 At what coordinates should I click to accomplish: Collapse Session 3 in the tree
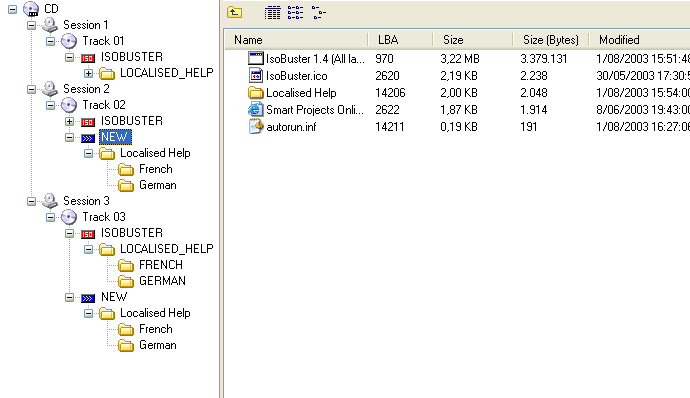click(x=31, y=201)
